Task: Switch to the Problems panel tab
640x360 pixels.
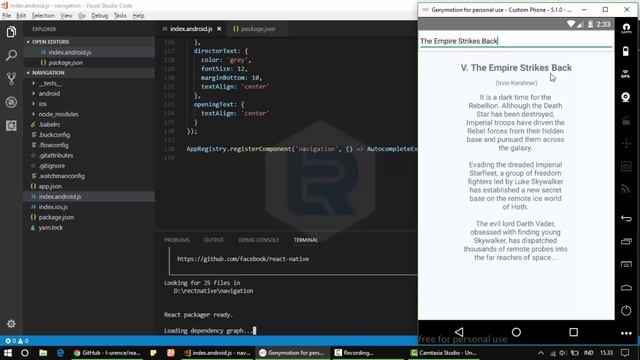Action: click(177, 240)
